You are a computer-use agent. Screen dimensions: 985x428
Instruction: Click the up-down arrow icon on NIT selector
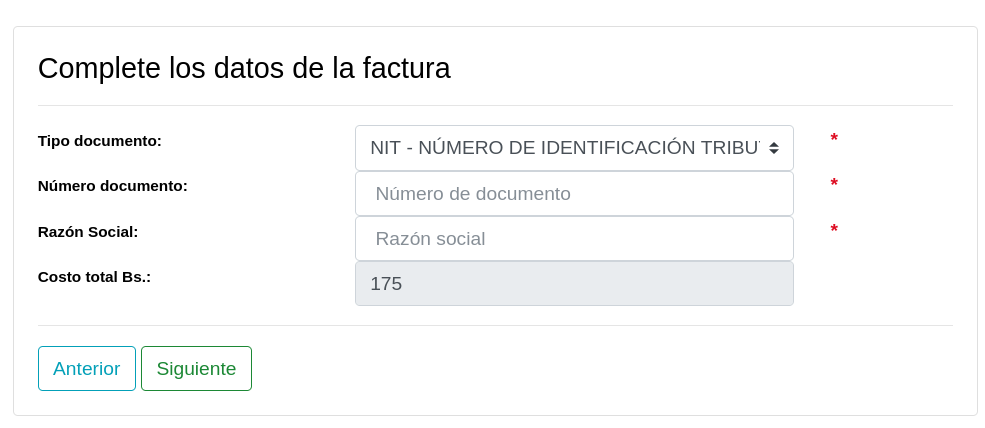point(774,148)
